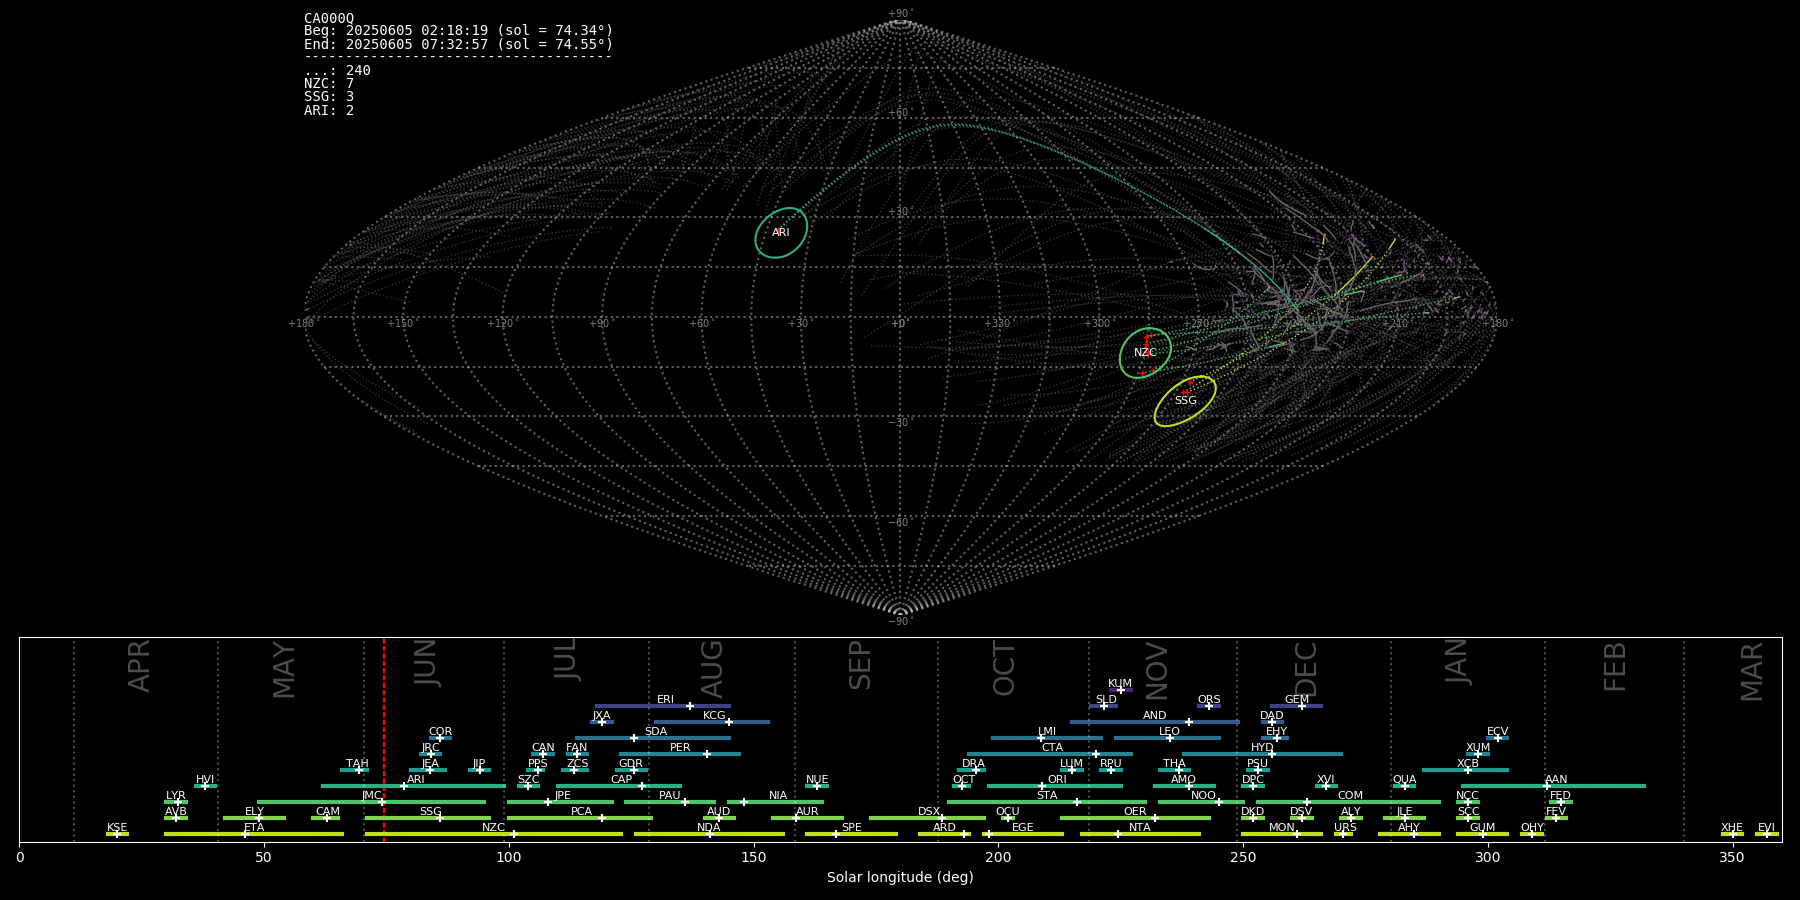Image resolution: width=1800 pixels, height=900 pixels.
Task: Select the AUG month label in timeline
Action: pos(711,668)
